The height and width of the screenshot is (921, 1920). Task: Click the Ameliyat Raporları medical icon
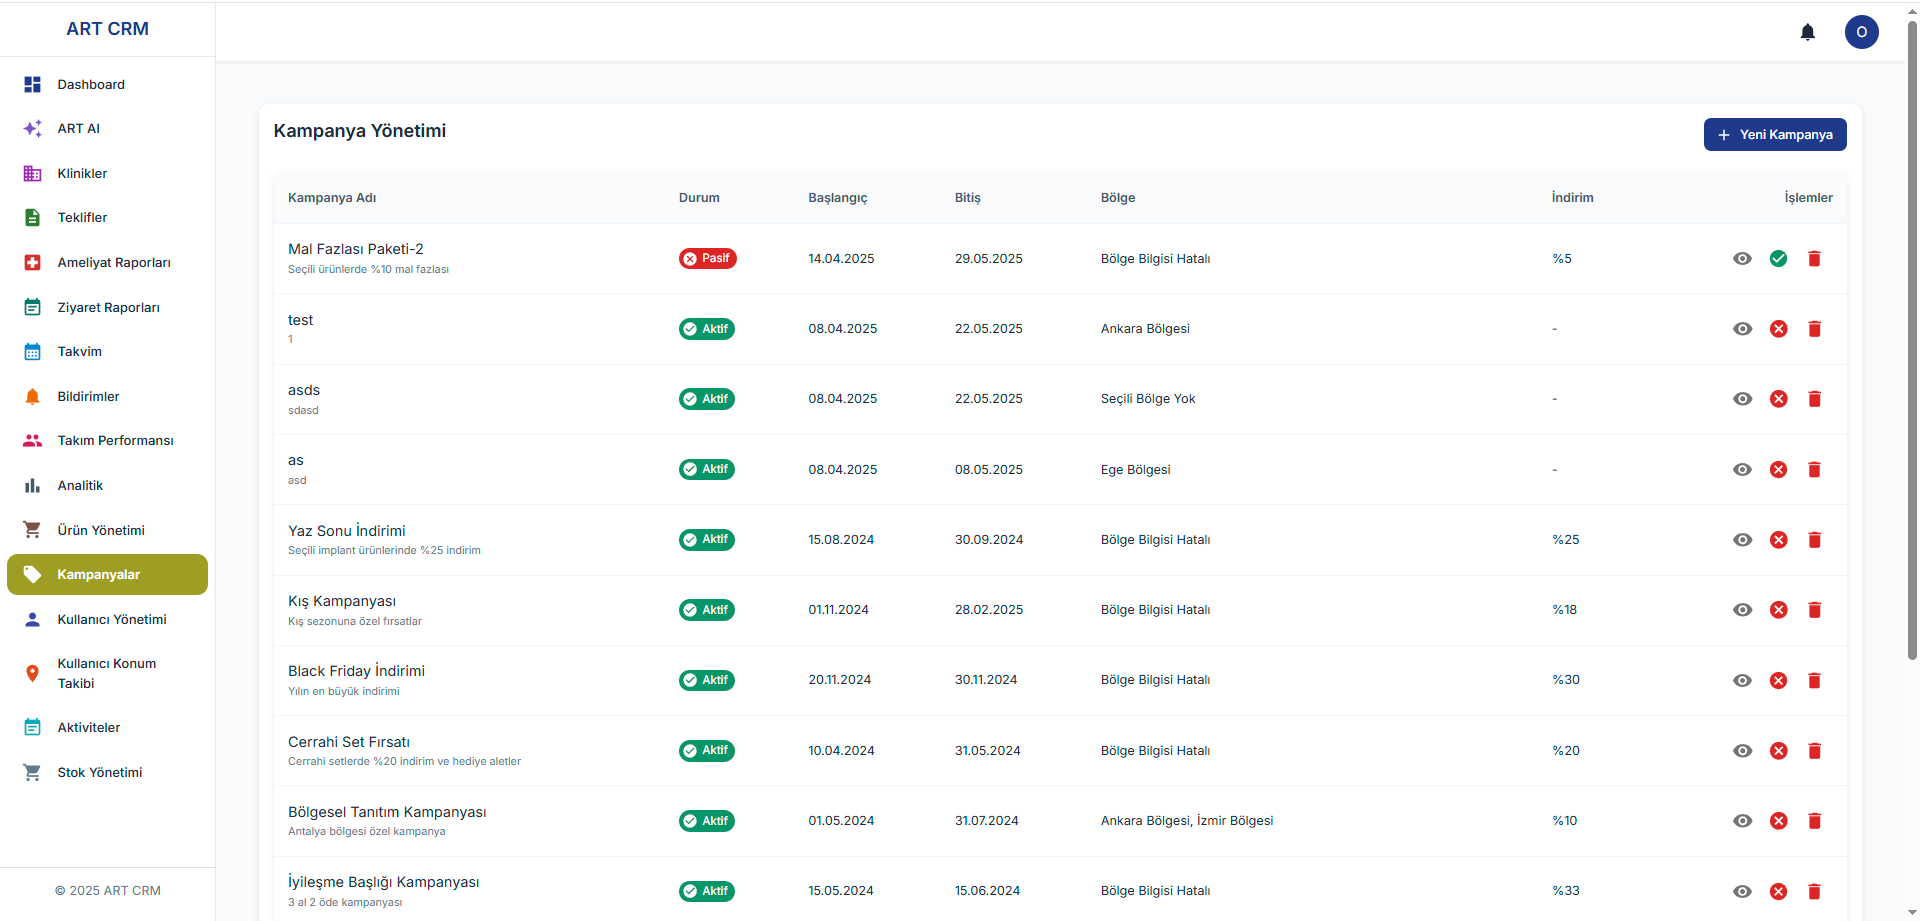tap(32, 263)
